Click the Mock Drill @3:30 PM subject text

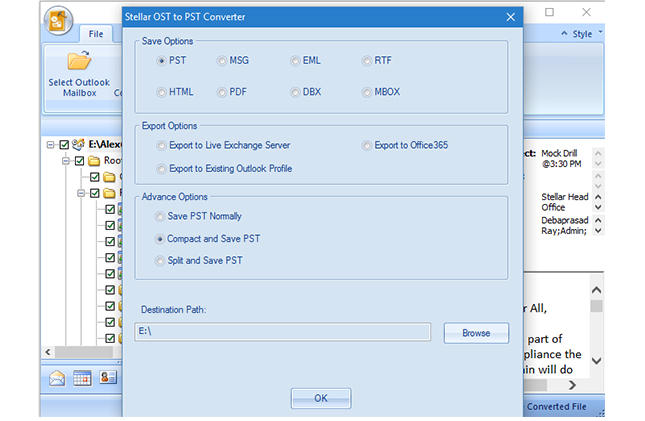[561, 158]
